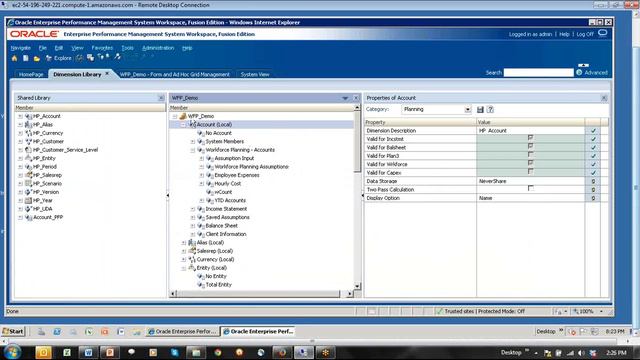Select HP_Customer_Service_Level in Shared Library
Viewport: 640px width, 360px height.
(x=65, y=150)
